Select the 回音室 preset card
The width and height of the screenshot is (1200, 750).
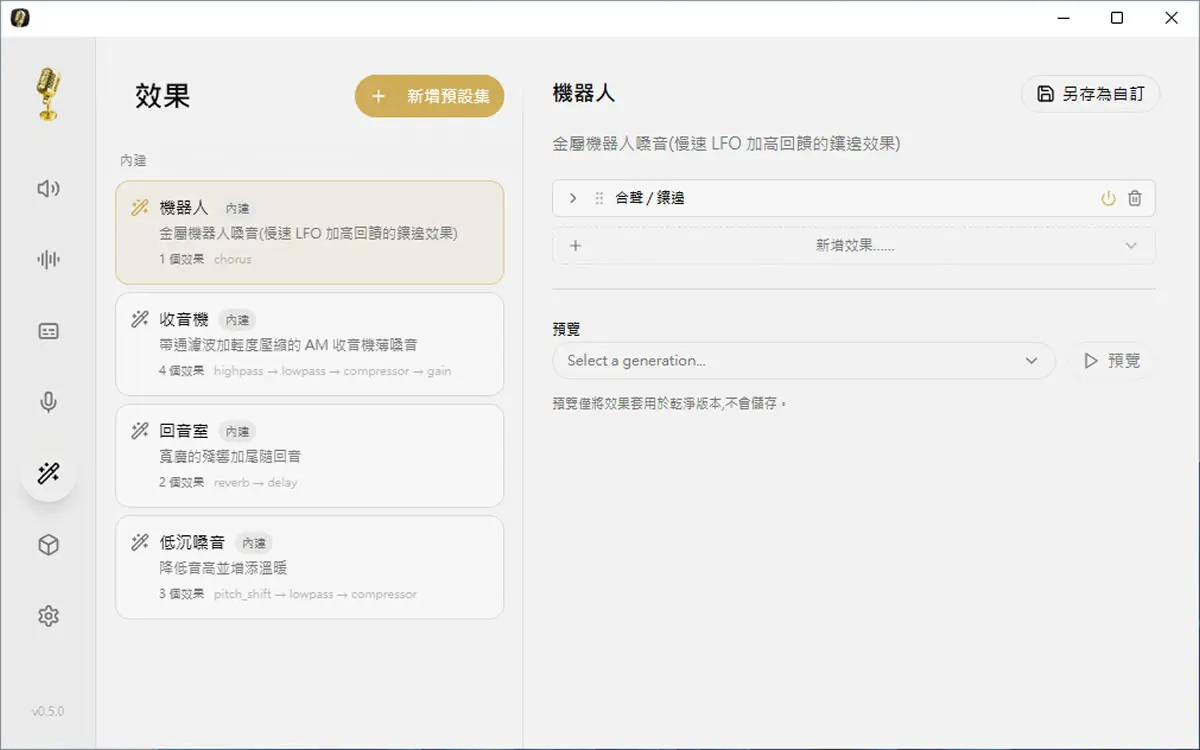[x=310, y=455]
